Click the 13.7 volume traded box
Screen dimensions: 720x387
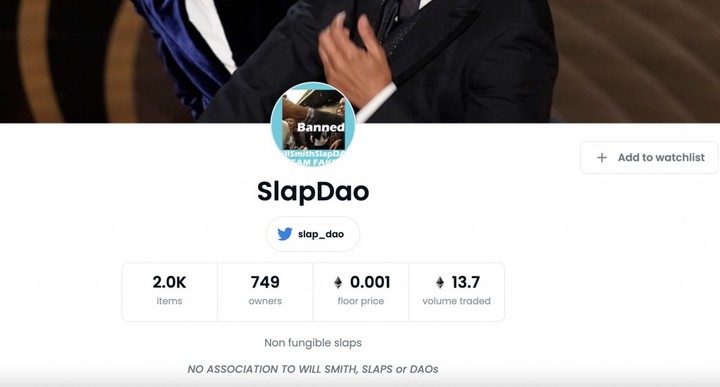(456, 292)
